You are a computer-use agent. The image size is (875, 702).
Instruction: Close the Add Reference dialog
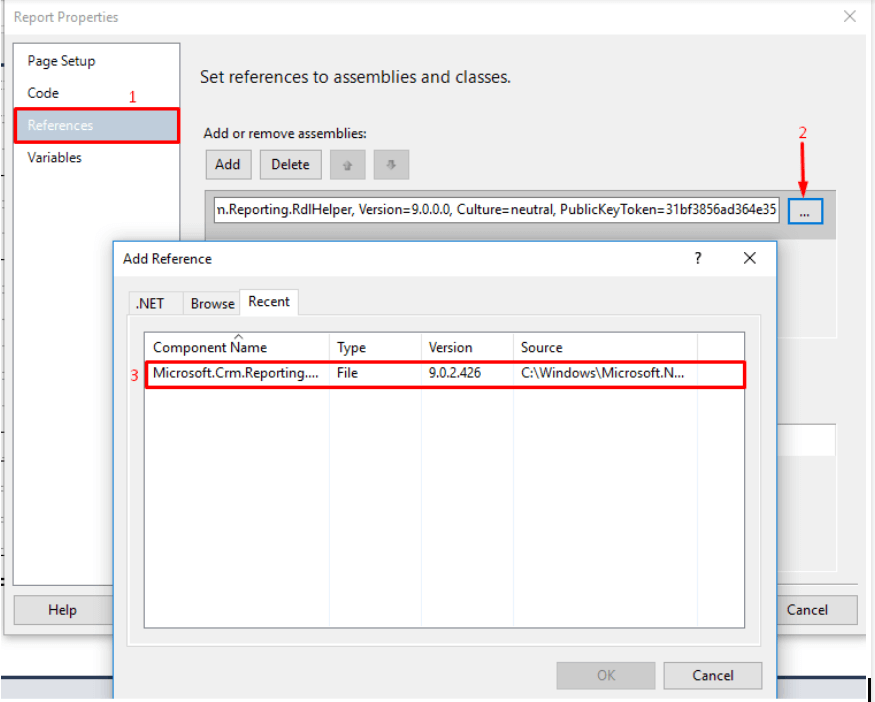coord(750,258)
